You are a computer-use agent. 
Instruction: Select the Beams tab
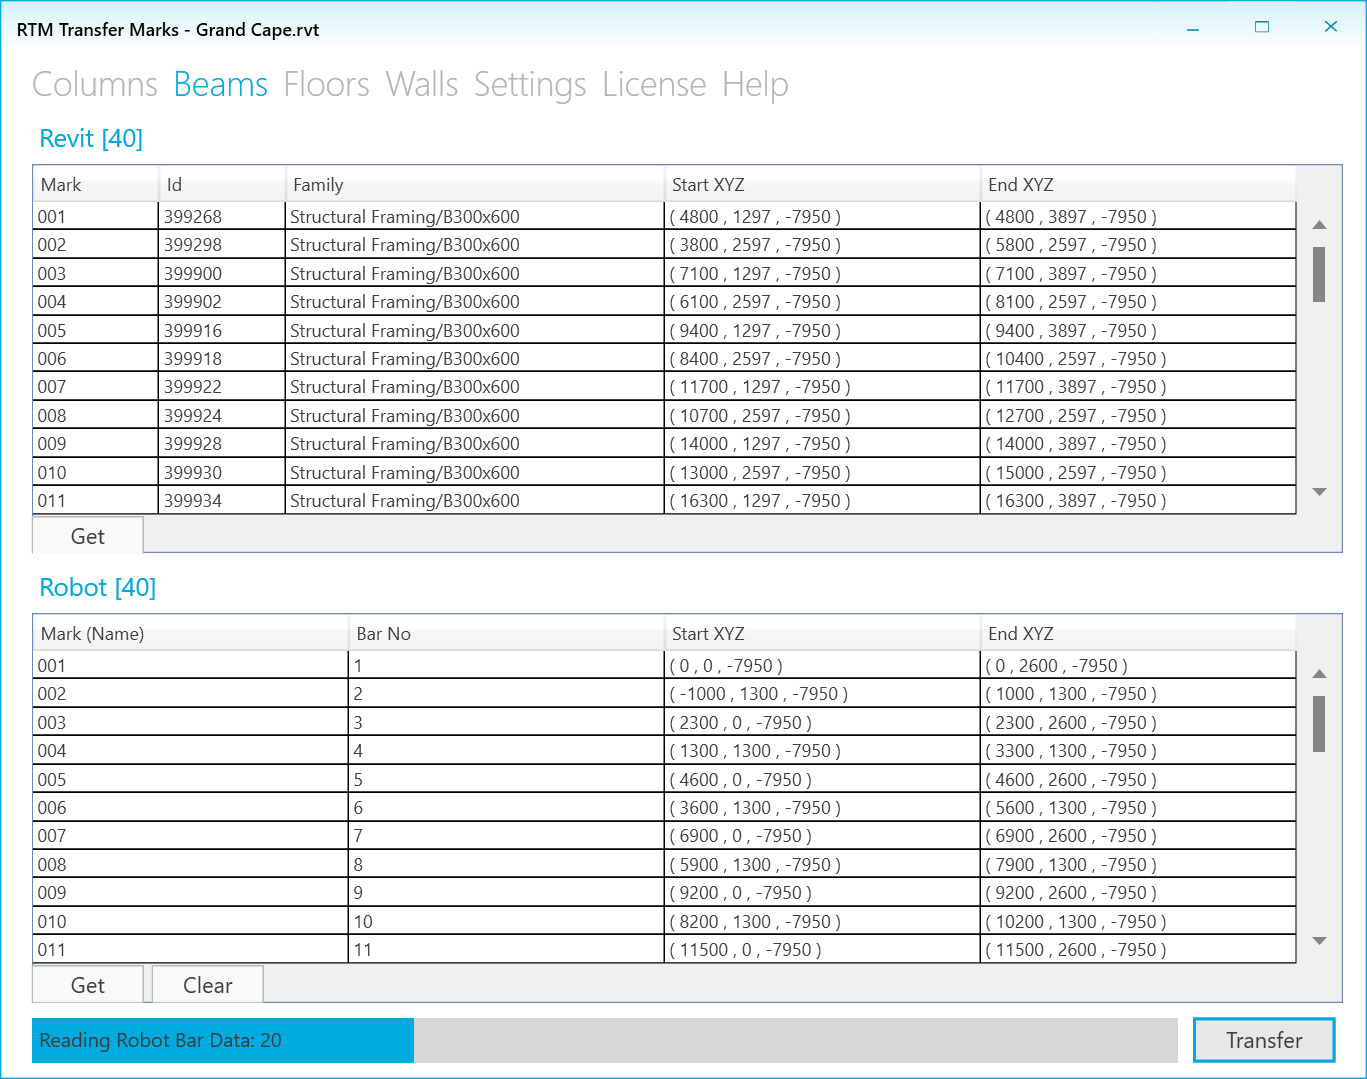pos(221,85)
